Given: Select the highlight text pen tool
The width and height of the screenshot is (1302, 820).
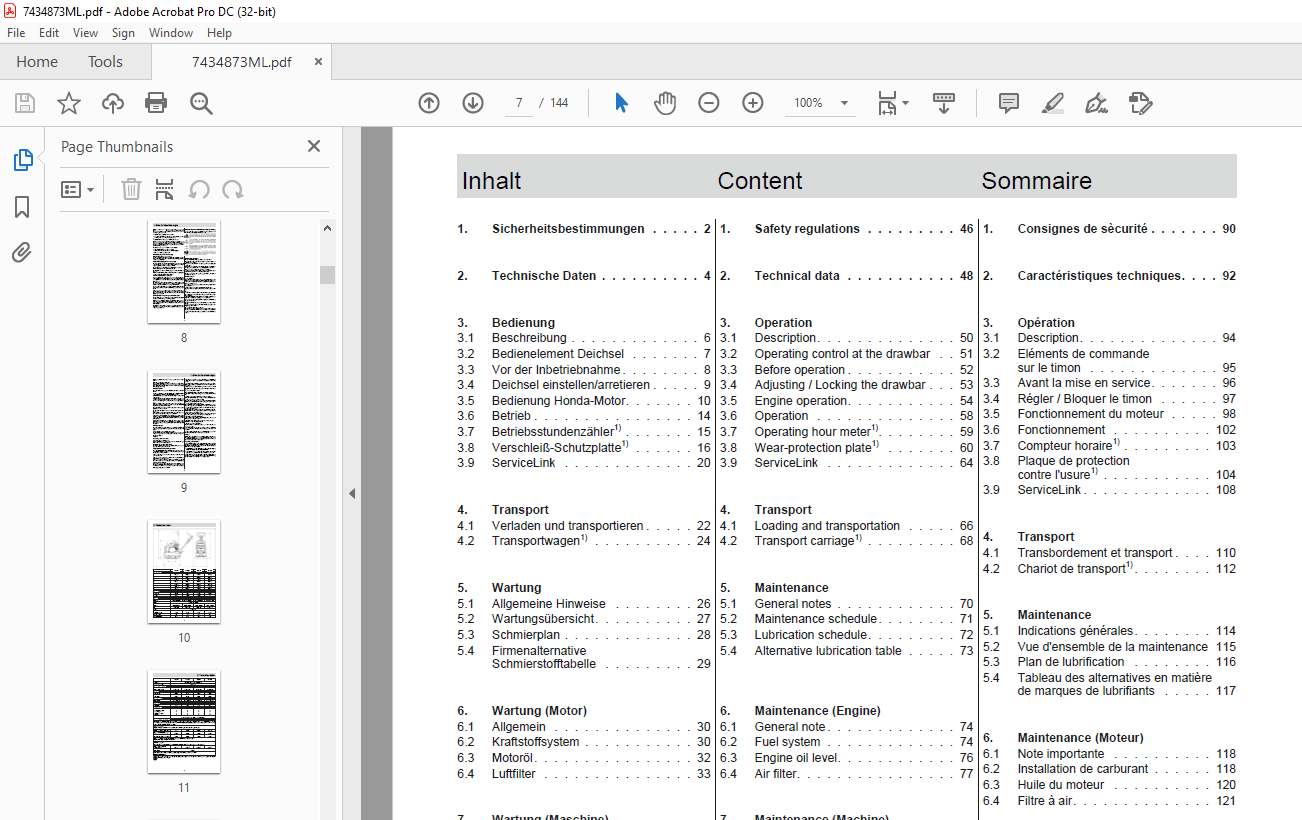Looking at the screenshot, I should tap(1052, 103).
